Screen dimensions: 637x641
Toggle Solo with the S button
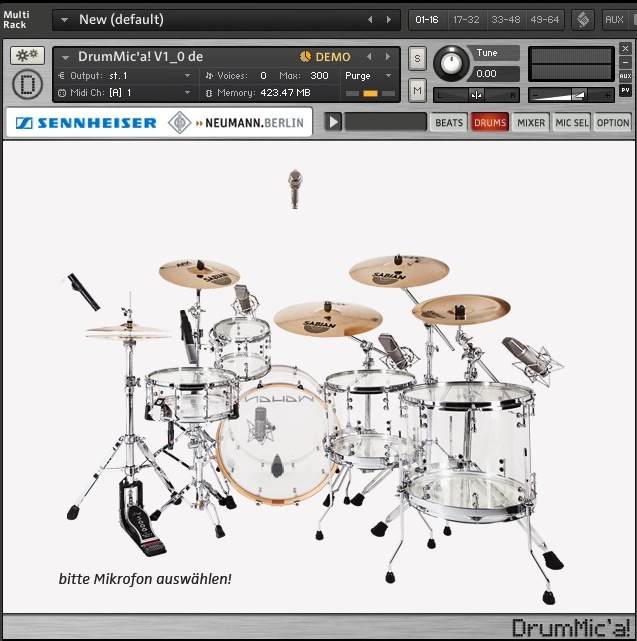pos(417,58)
